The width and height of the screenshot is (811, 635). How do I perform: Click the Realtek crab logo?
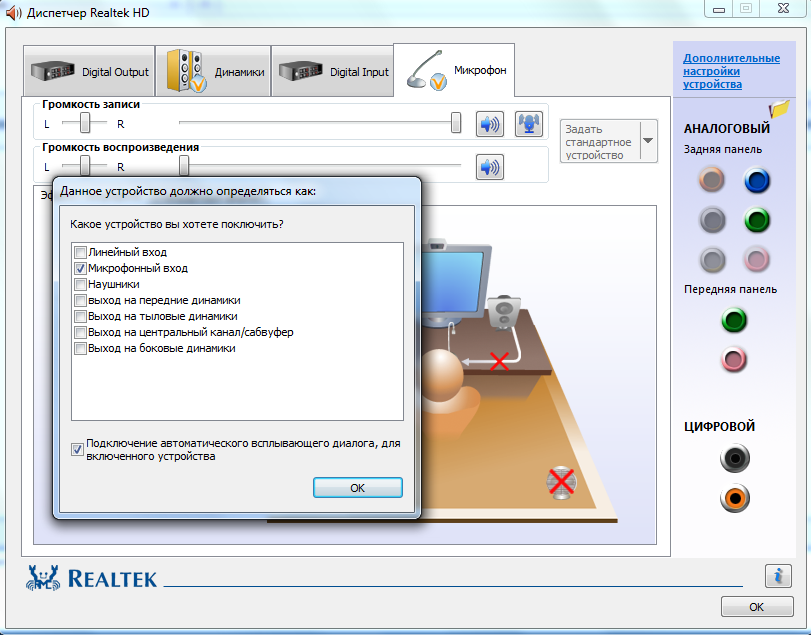43,578
